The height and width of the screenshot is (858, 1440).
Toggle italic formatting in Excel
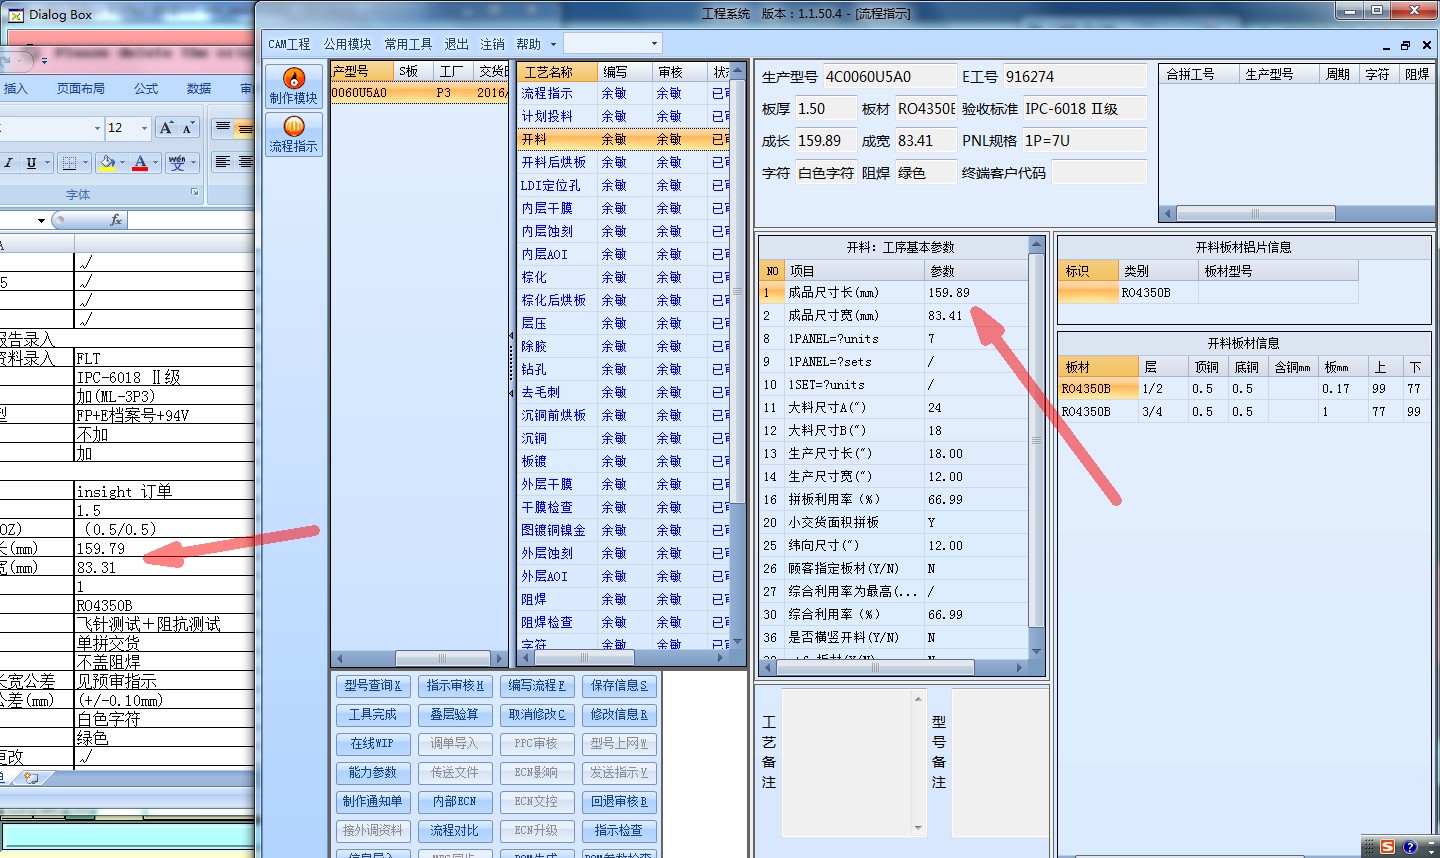coord(8,162)
